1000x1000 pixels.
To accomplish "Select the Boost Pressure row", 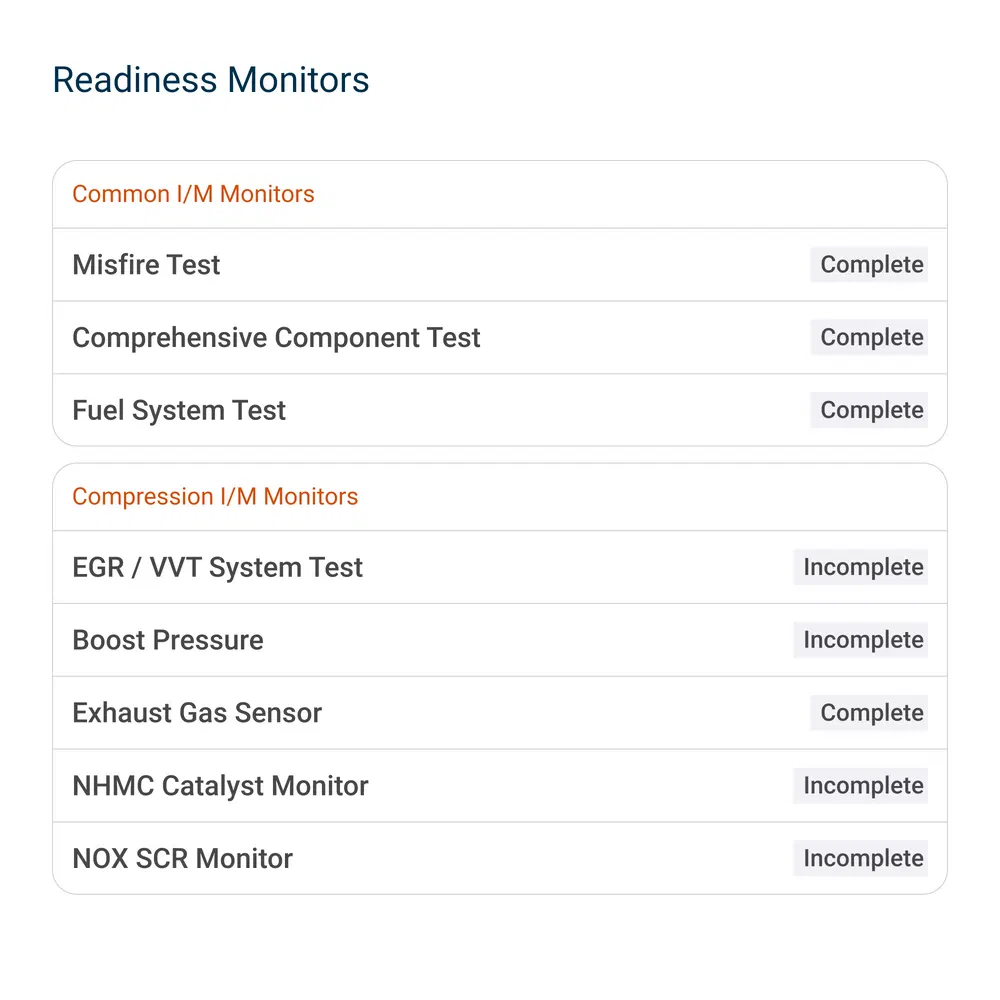I will pyautogui.click(x=499, y=640).
